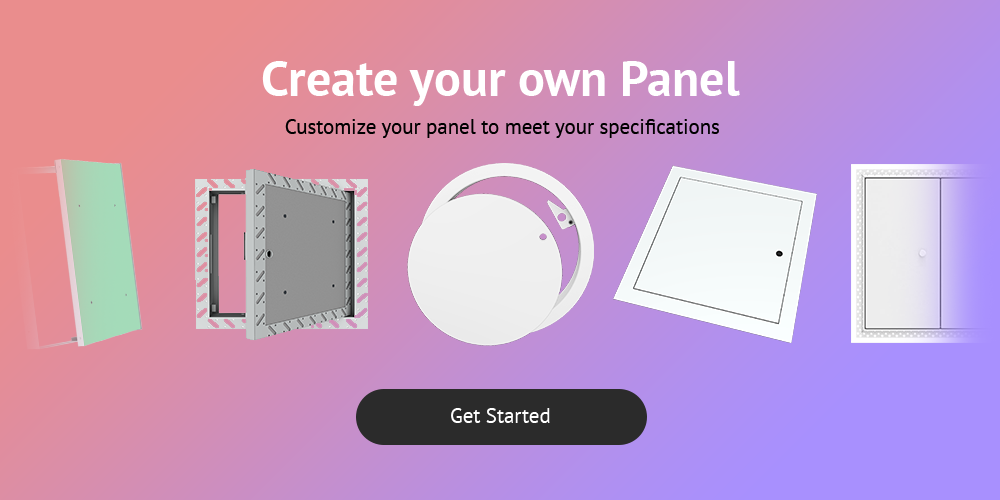Select the round white access panel

(501, 254)
